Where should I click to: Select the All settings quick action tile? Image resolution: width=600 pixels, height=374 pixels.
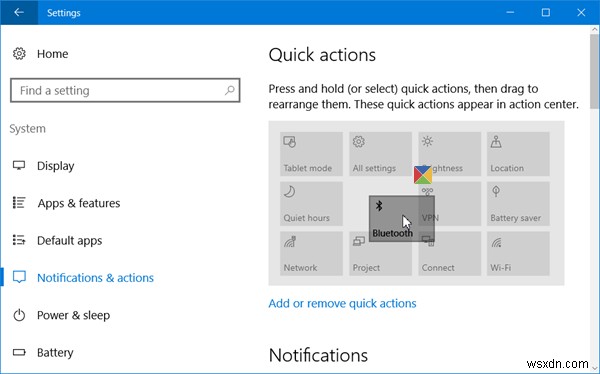click(380, 154)
